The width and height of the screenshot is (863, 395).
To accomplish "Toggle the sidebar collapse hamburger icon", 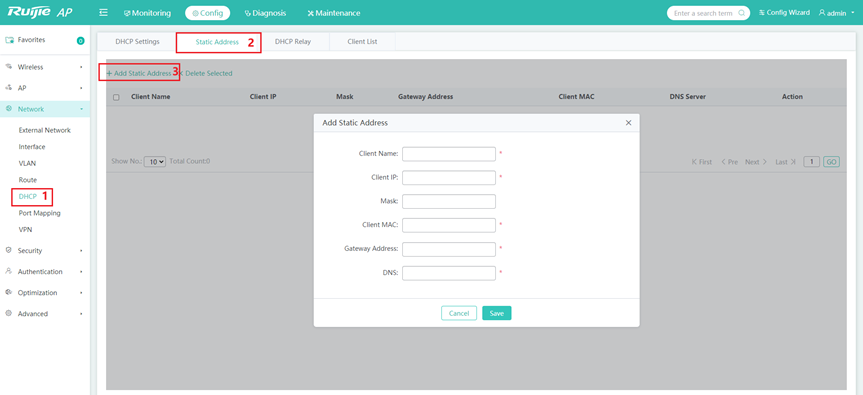I will click(103, 13).
